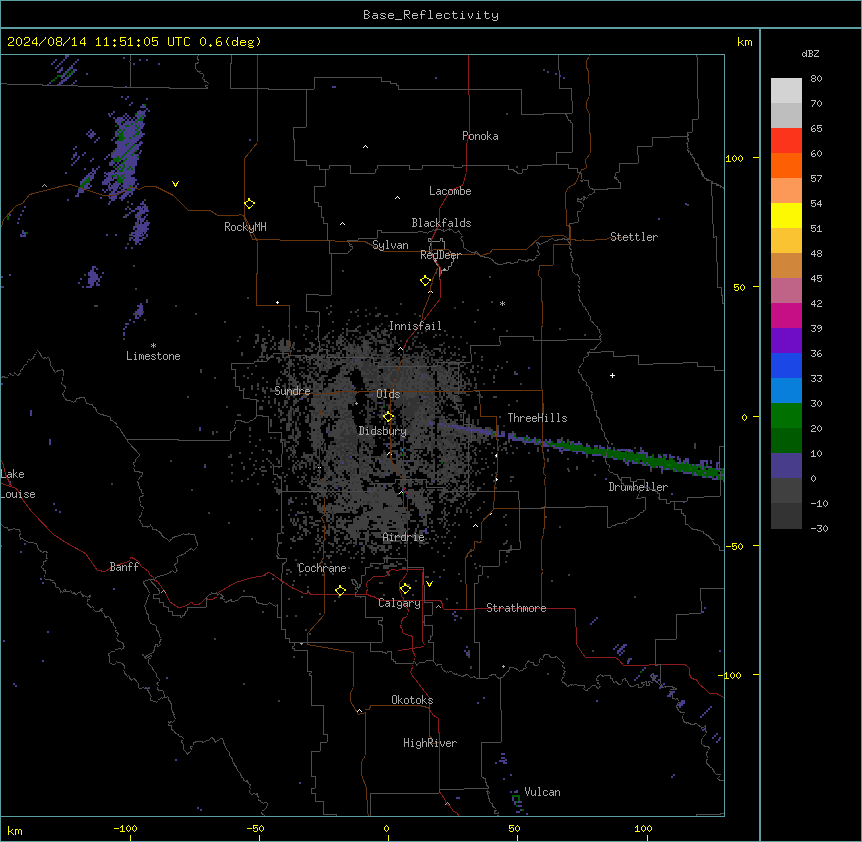
Task: Click the Cochrane label
Action: click(x=322, y=568)
